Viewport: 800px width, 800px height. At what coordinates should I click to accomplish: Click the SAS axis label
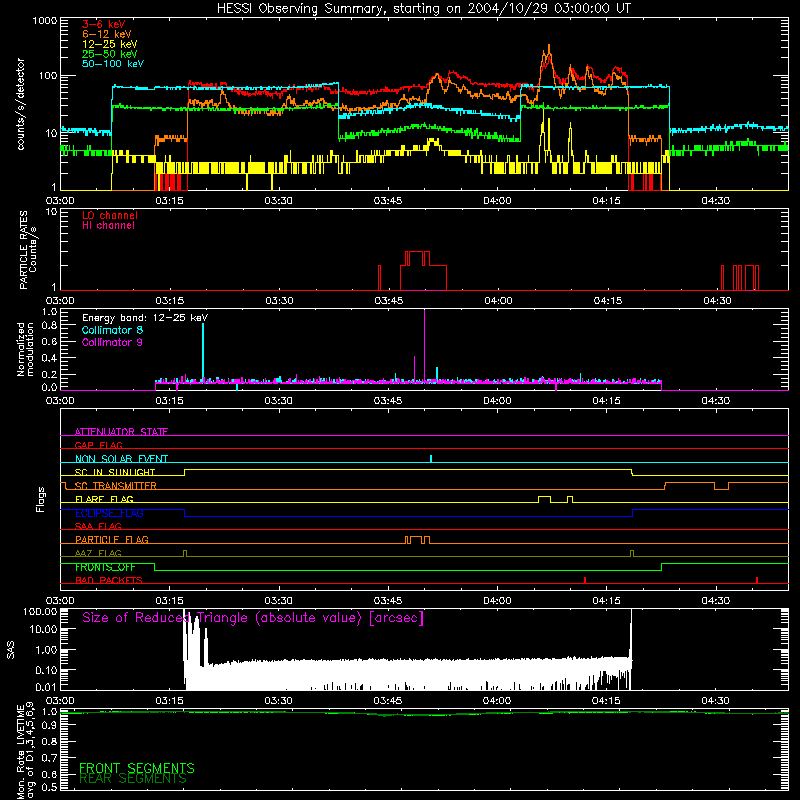[10, 650]
